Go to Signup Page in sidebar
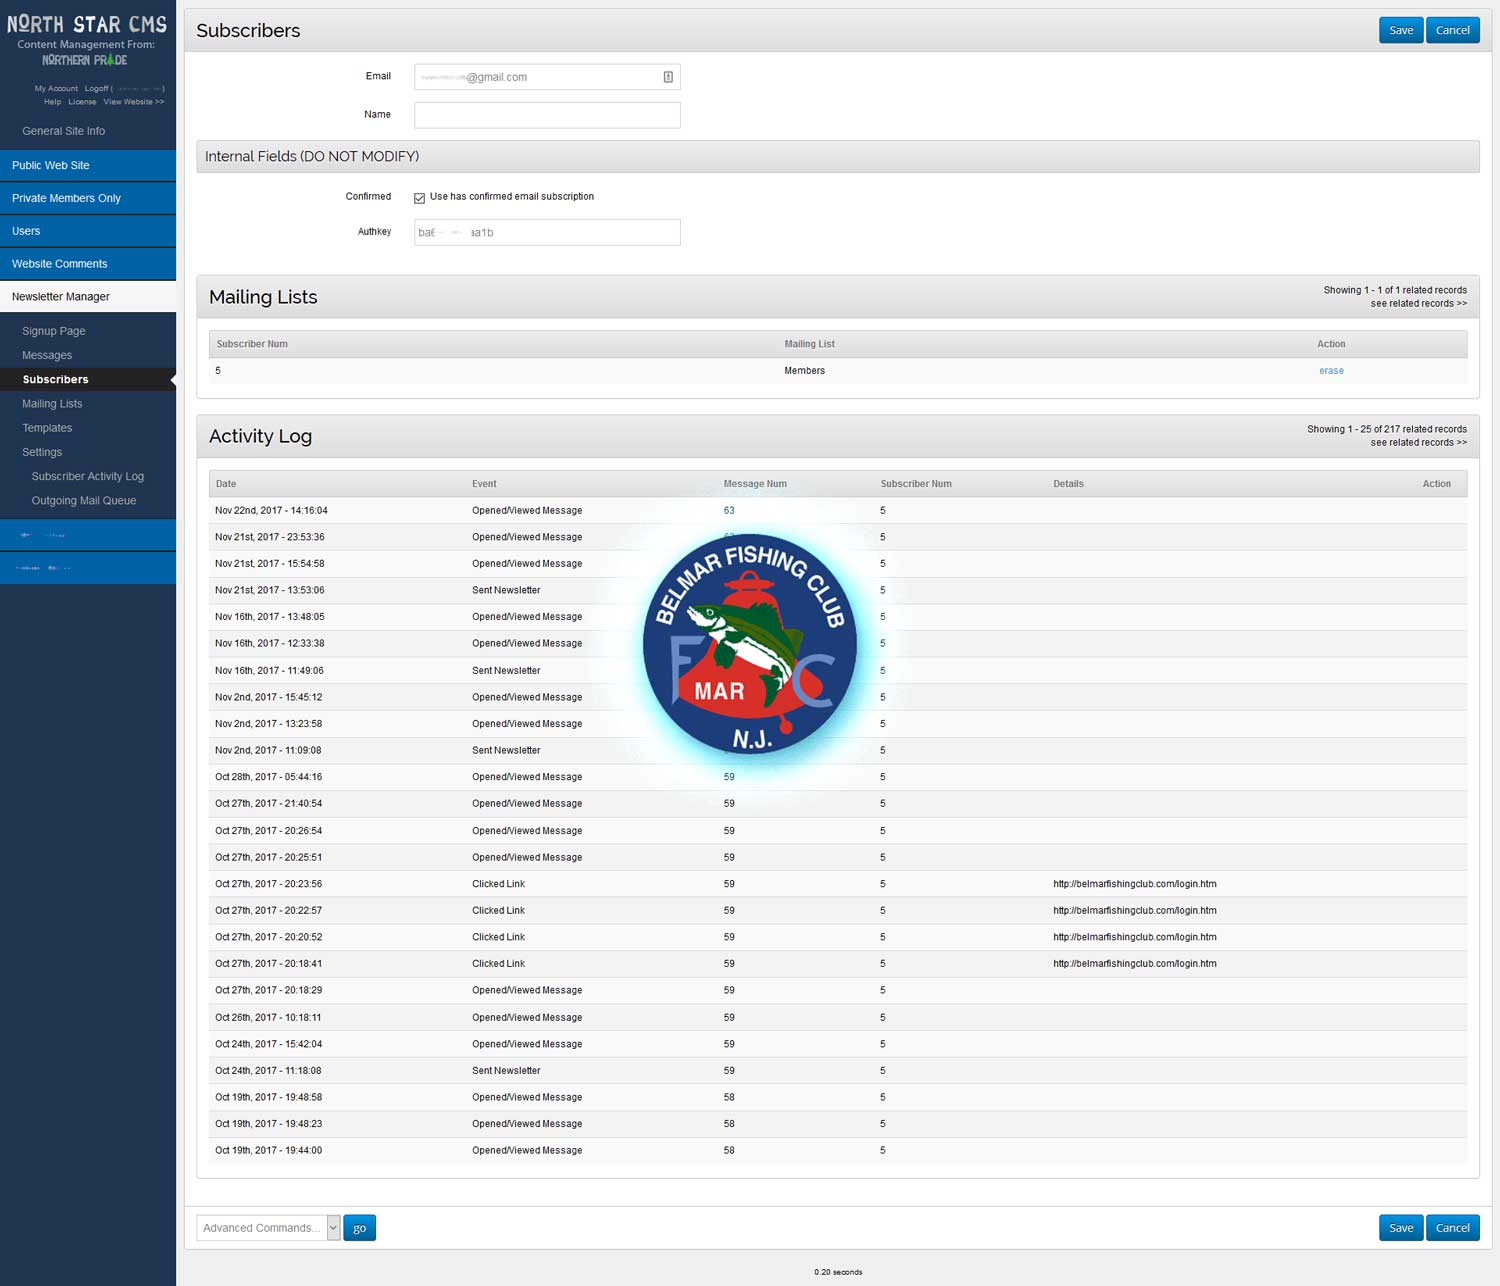1500x1286 pixels. (54, 331)
